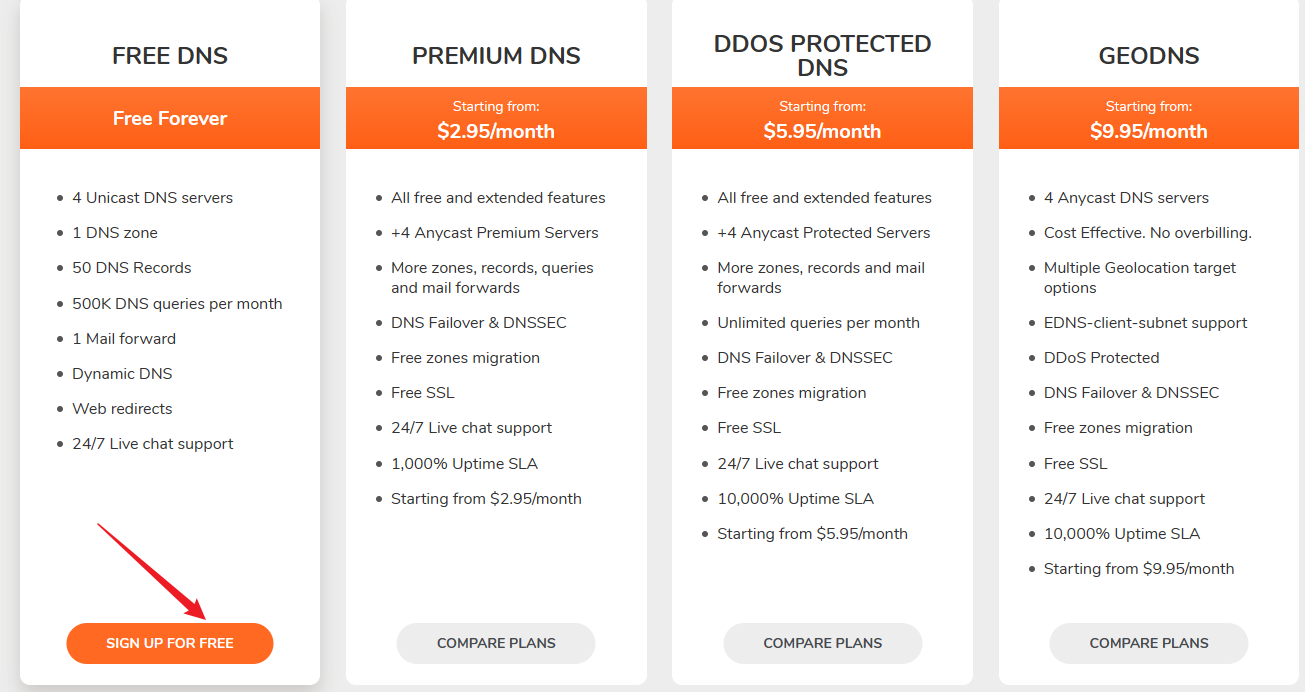Click the Unlimited queries per month item
This screenshot has height=692, width=1305.
click(x=818, y=322)
